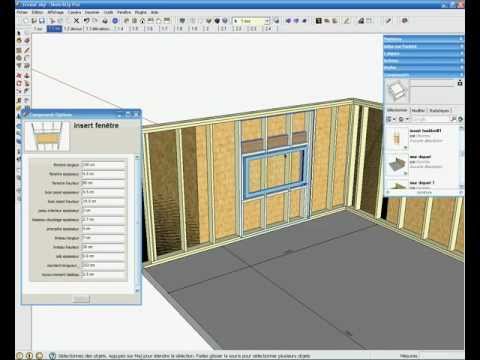Screen dimensions: 480x360
Task: Open the Caméra menu
Action: pos(74,12)
